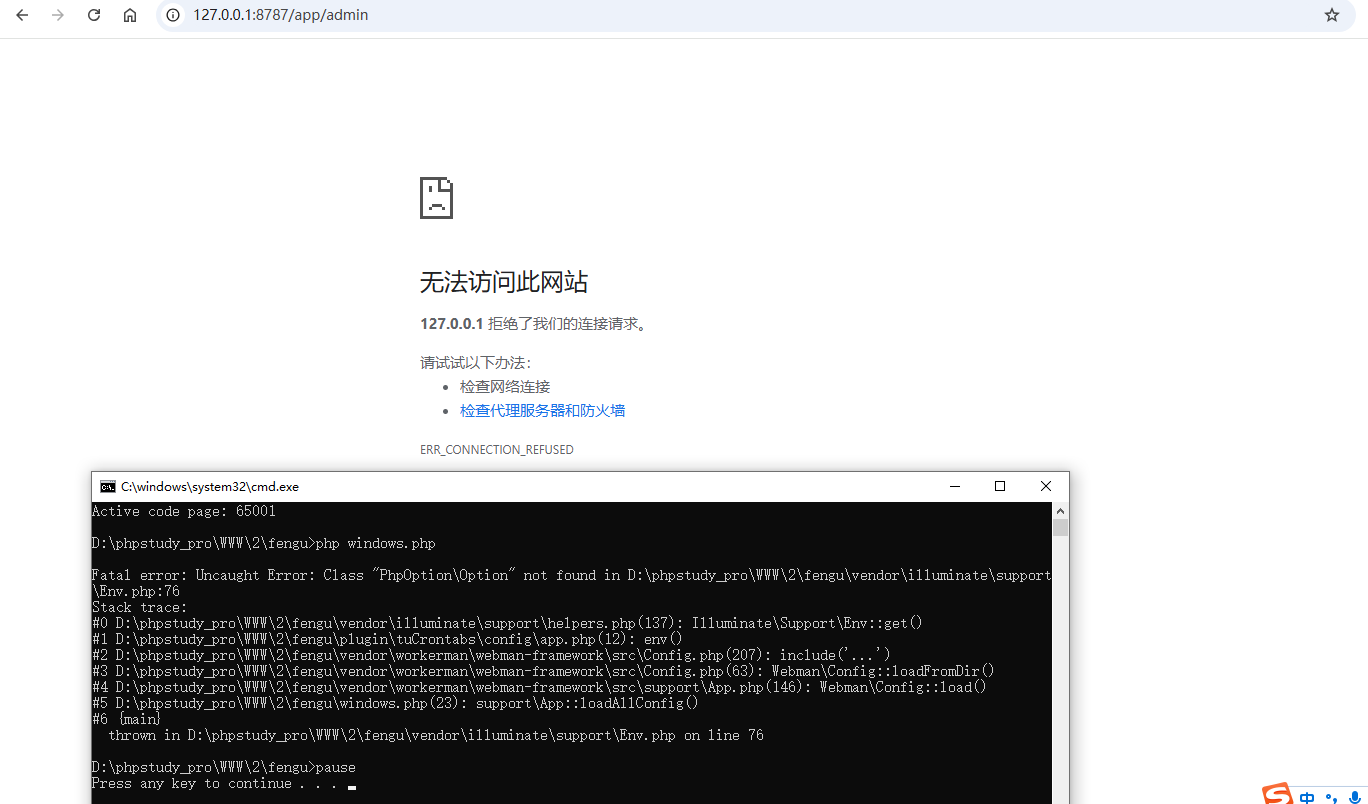Click the 'php windows.php' command line
The width and height of the screenshot is (1368, 804).
264,543
